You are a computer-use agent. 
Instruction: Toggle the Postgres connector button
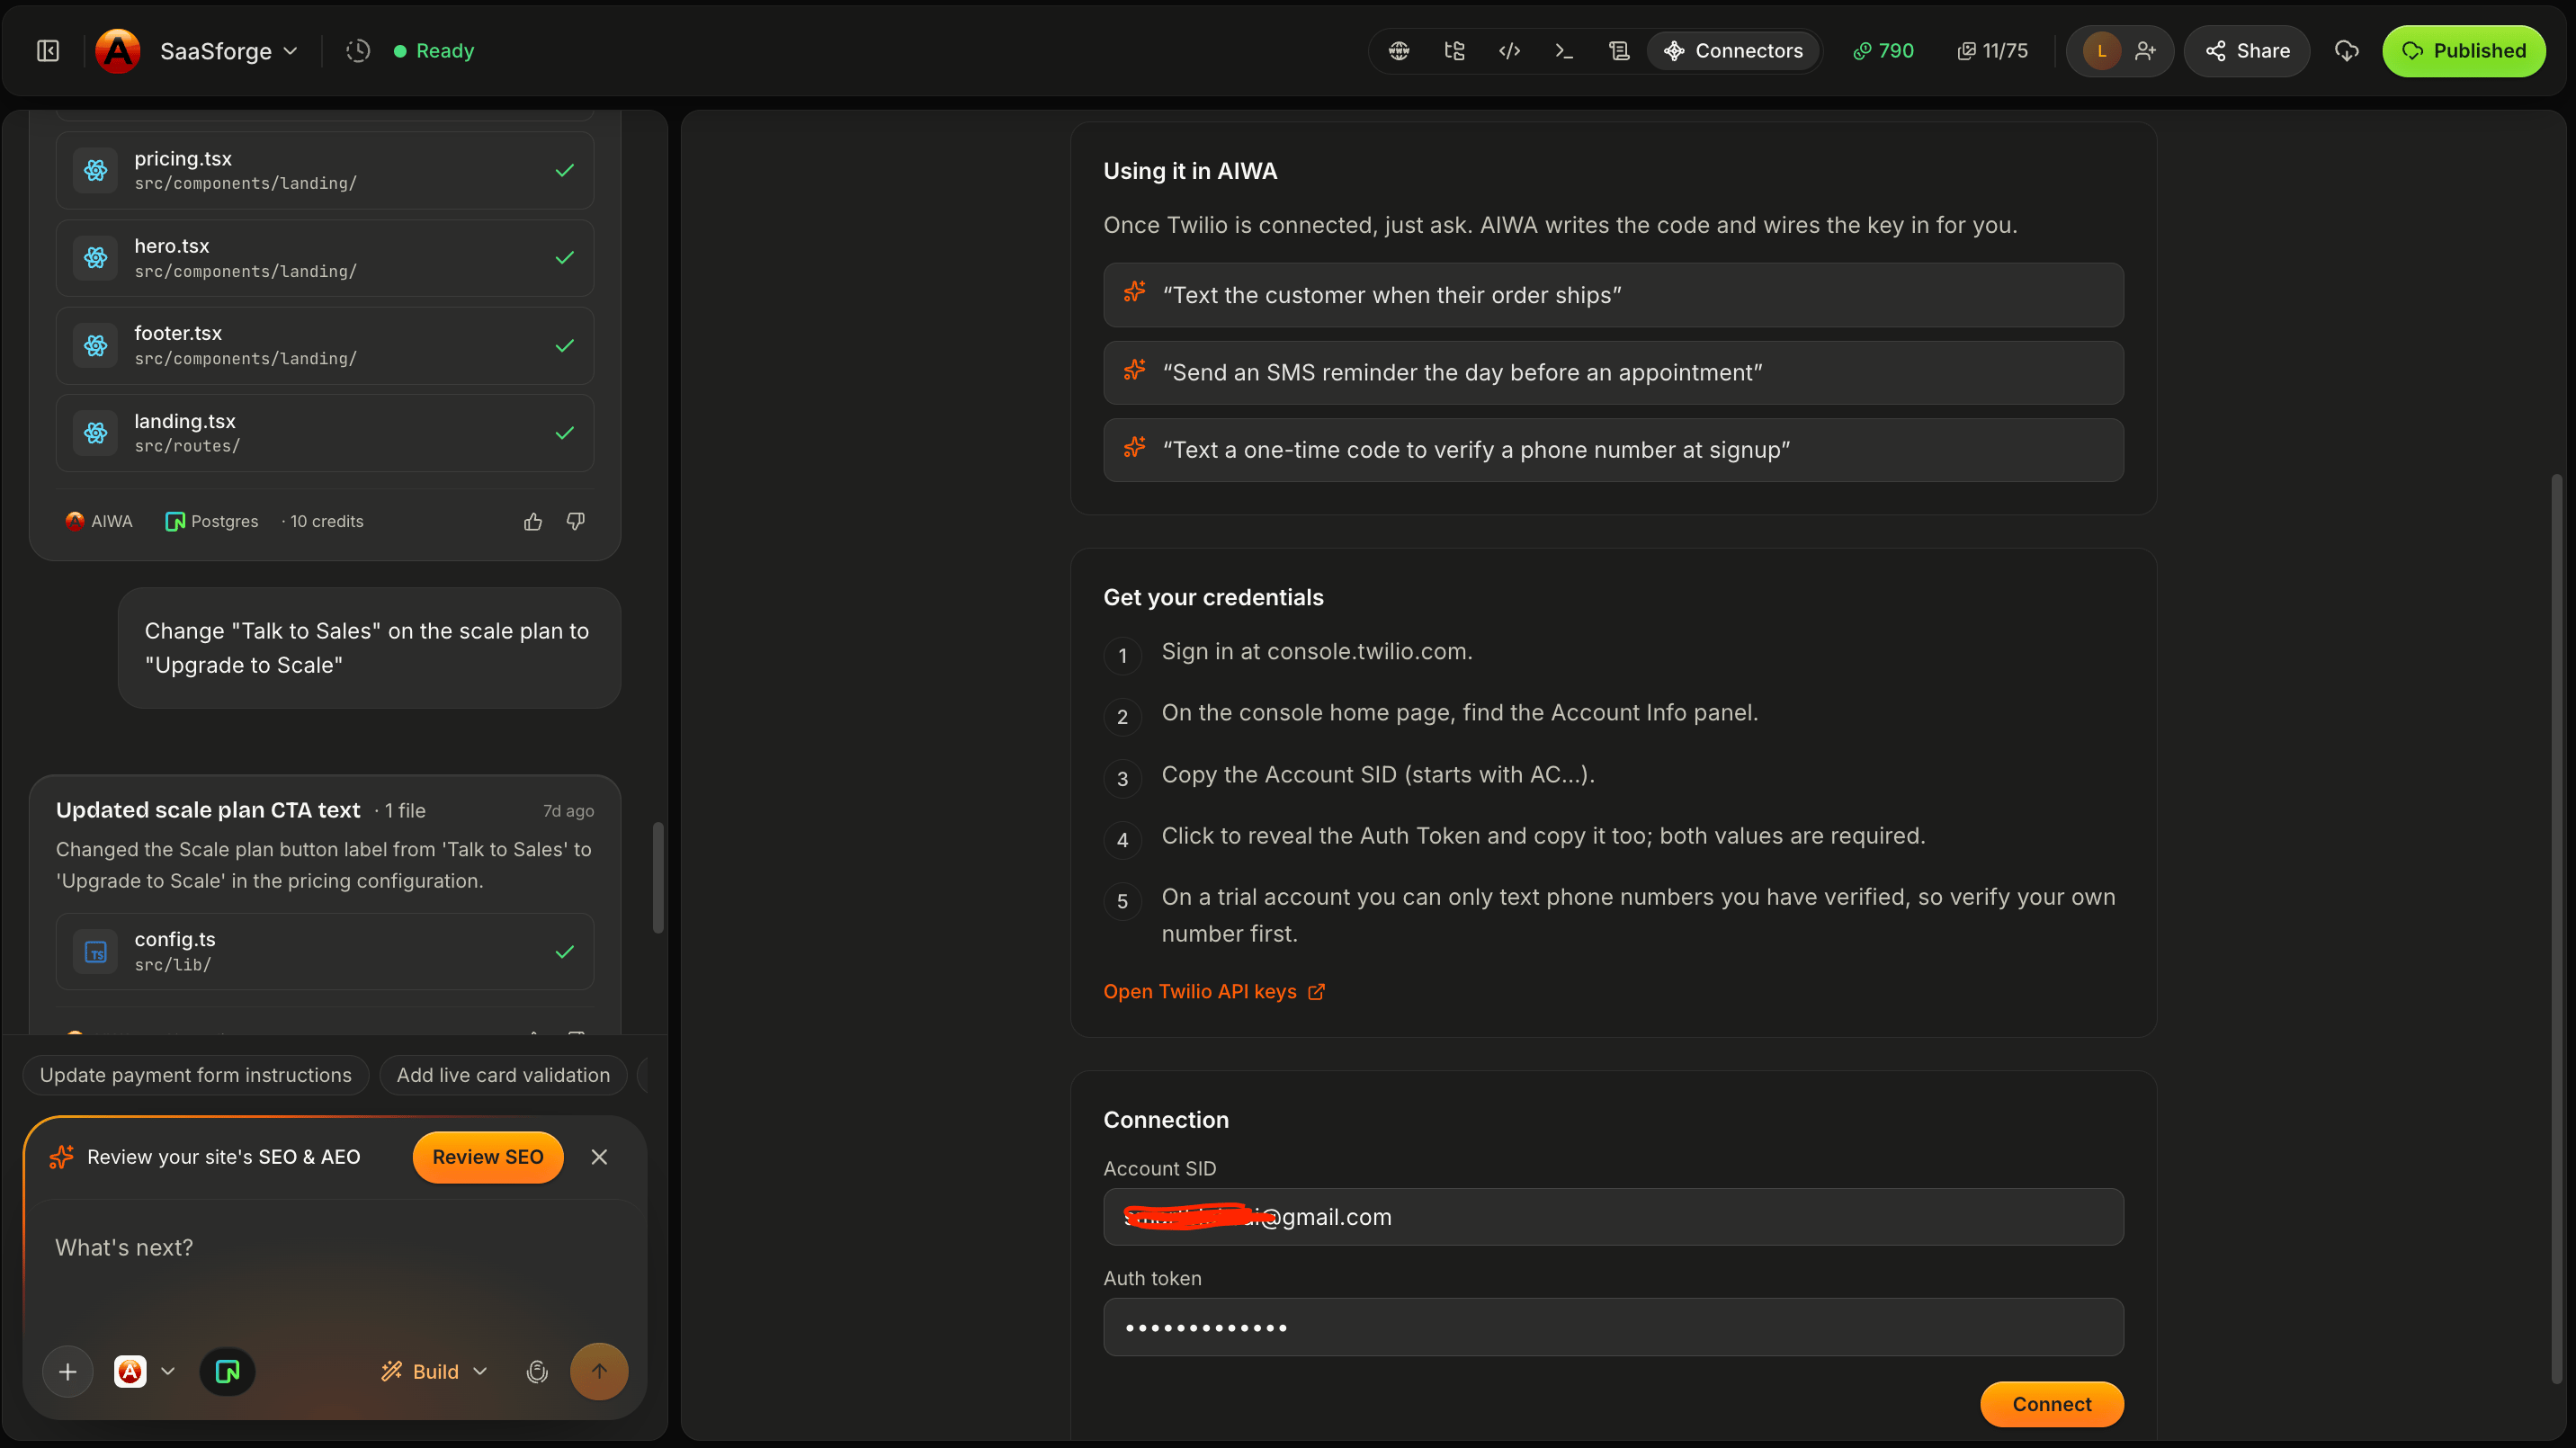pyautogui.click(x=227, y=1371)
